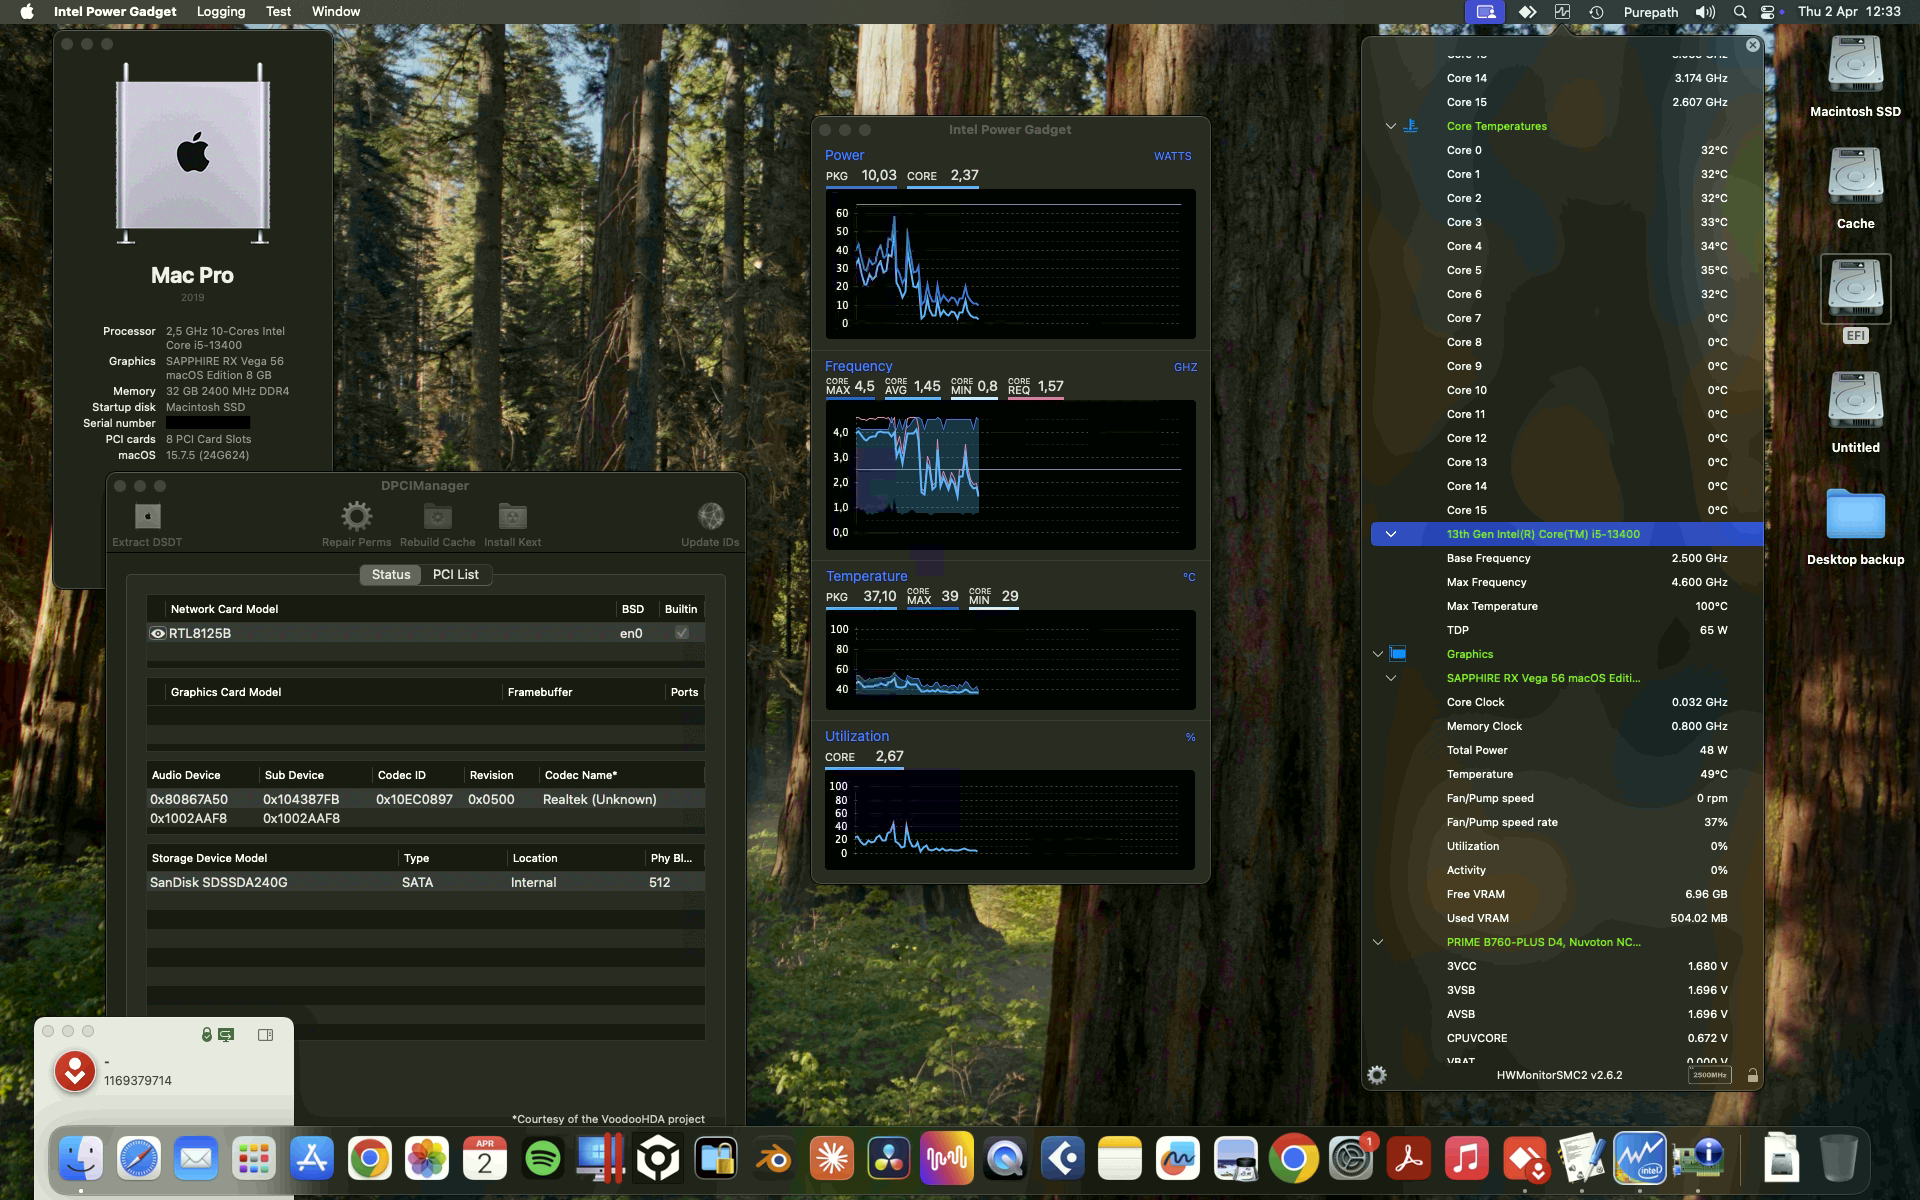Open the Logging menu

click(x=221, y=12)
